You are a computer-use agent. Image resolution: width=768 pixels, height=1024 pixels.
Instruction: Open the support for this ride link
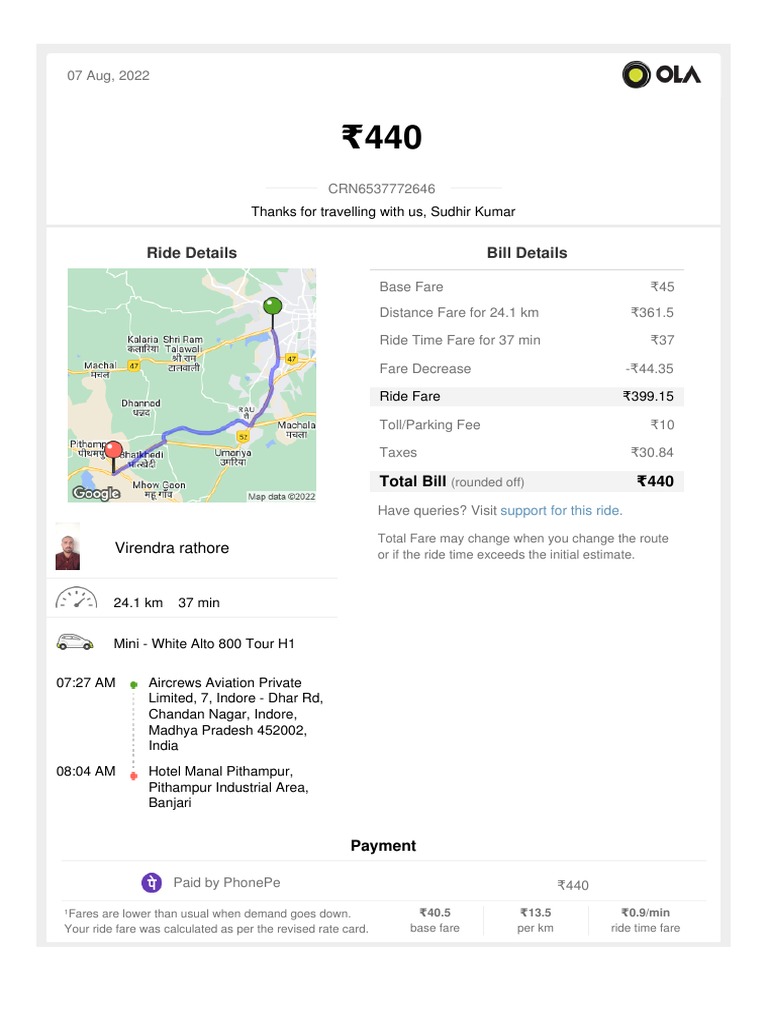pyautogui.click(x=560, y=511)
